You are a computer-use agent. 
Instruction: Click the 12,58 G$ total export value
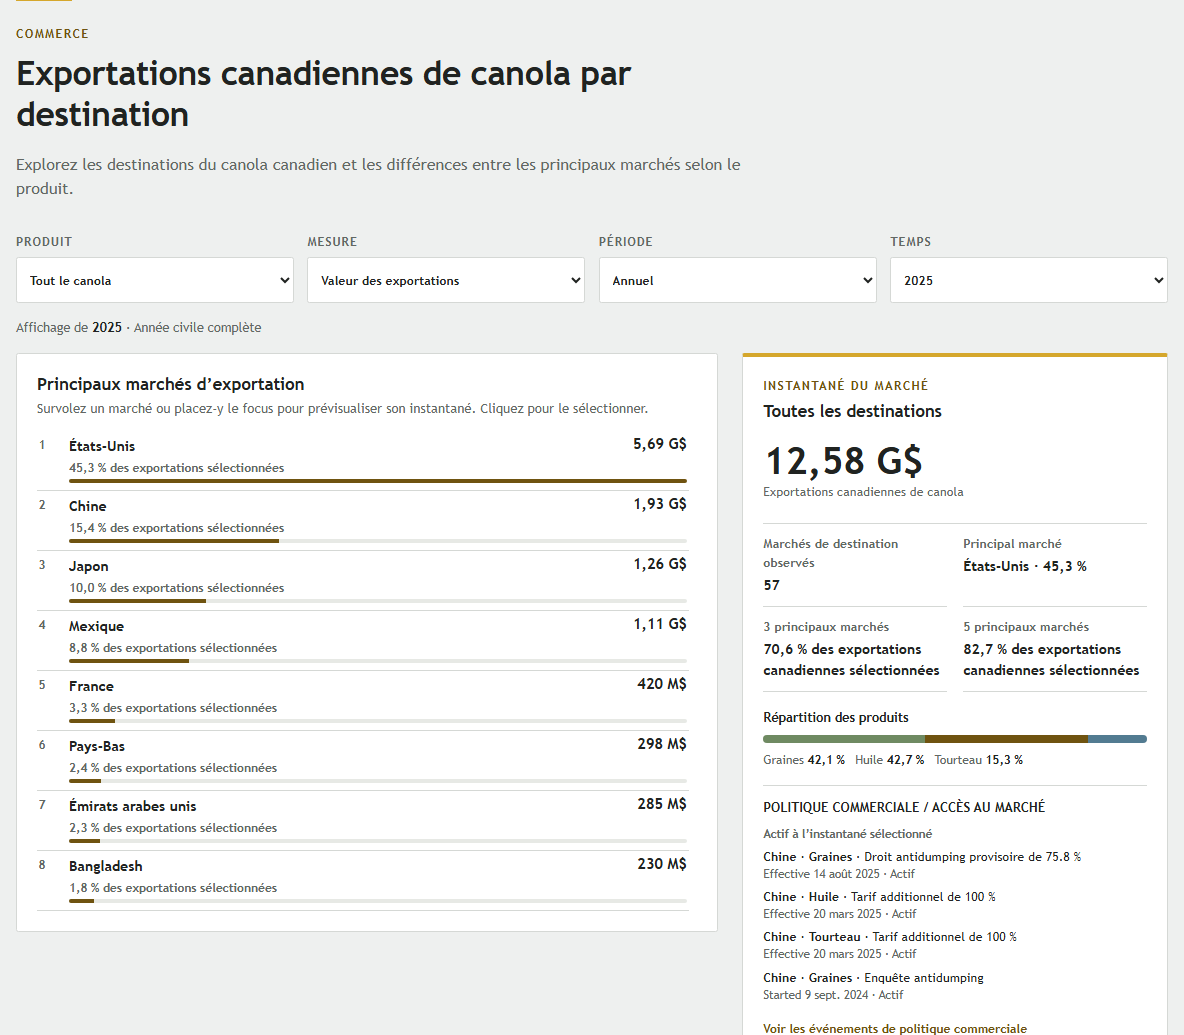(x=843, y=461)
